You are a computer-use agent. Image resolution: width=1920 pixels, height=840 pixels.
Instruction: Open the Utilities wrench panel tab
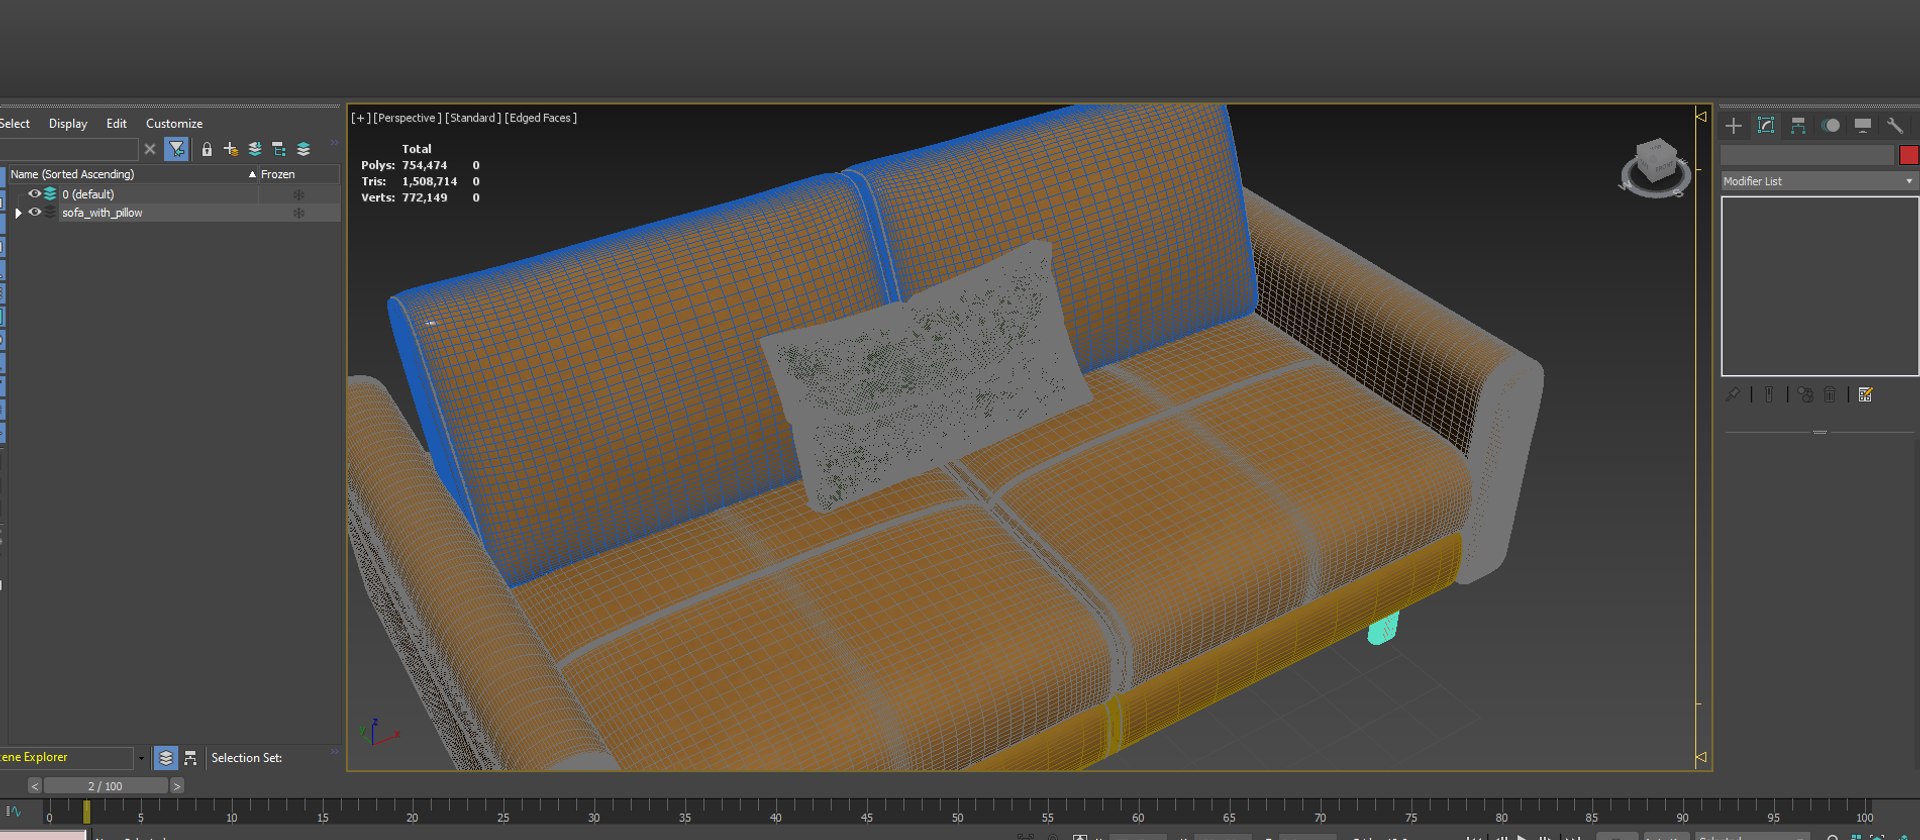[1894, 125]
